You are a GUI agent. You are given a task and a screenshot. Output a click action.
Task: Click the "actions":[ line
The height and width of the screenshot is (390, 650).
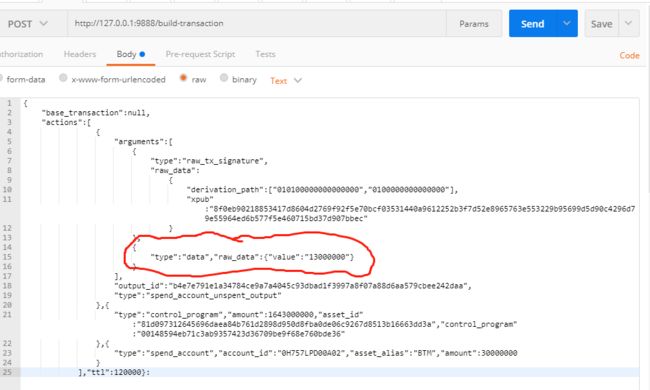tap(66, 122)
